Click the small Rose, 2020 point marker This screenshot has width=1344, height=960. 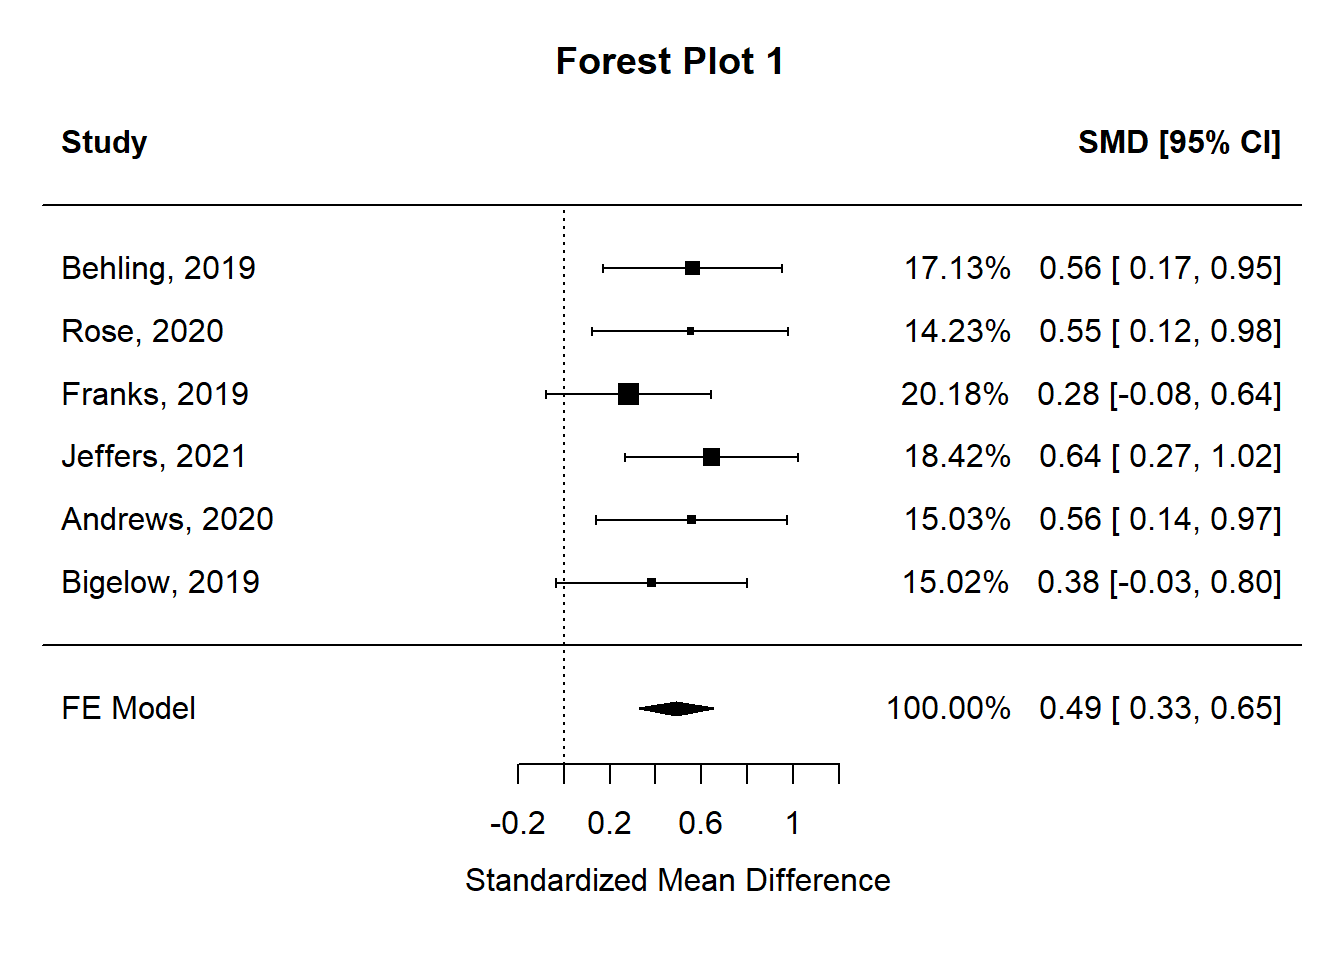click(x=690, y=331)
